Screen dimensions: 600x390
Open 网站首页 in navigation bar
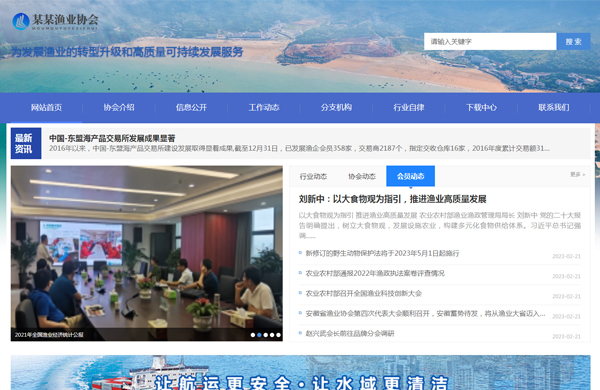point(46,108)
